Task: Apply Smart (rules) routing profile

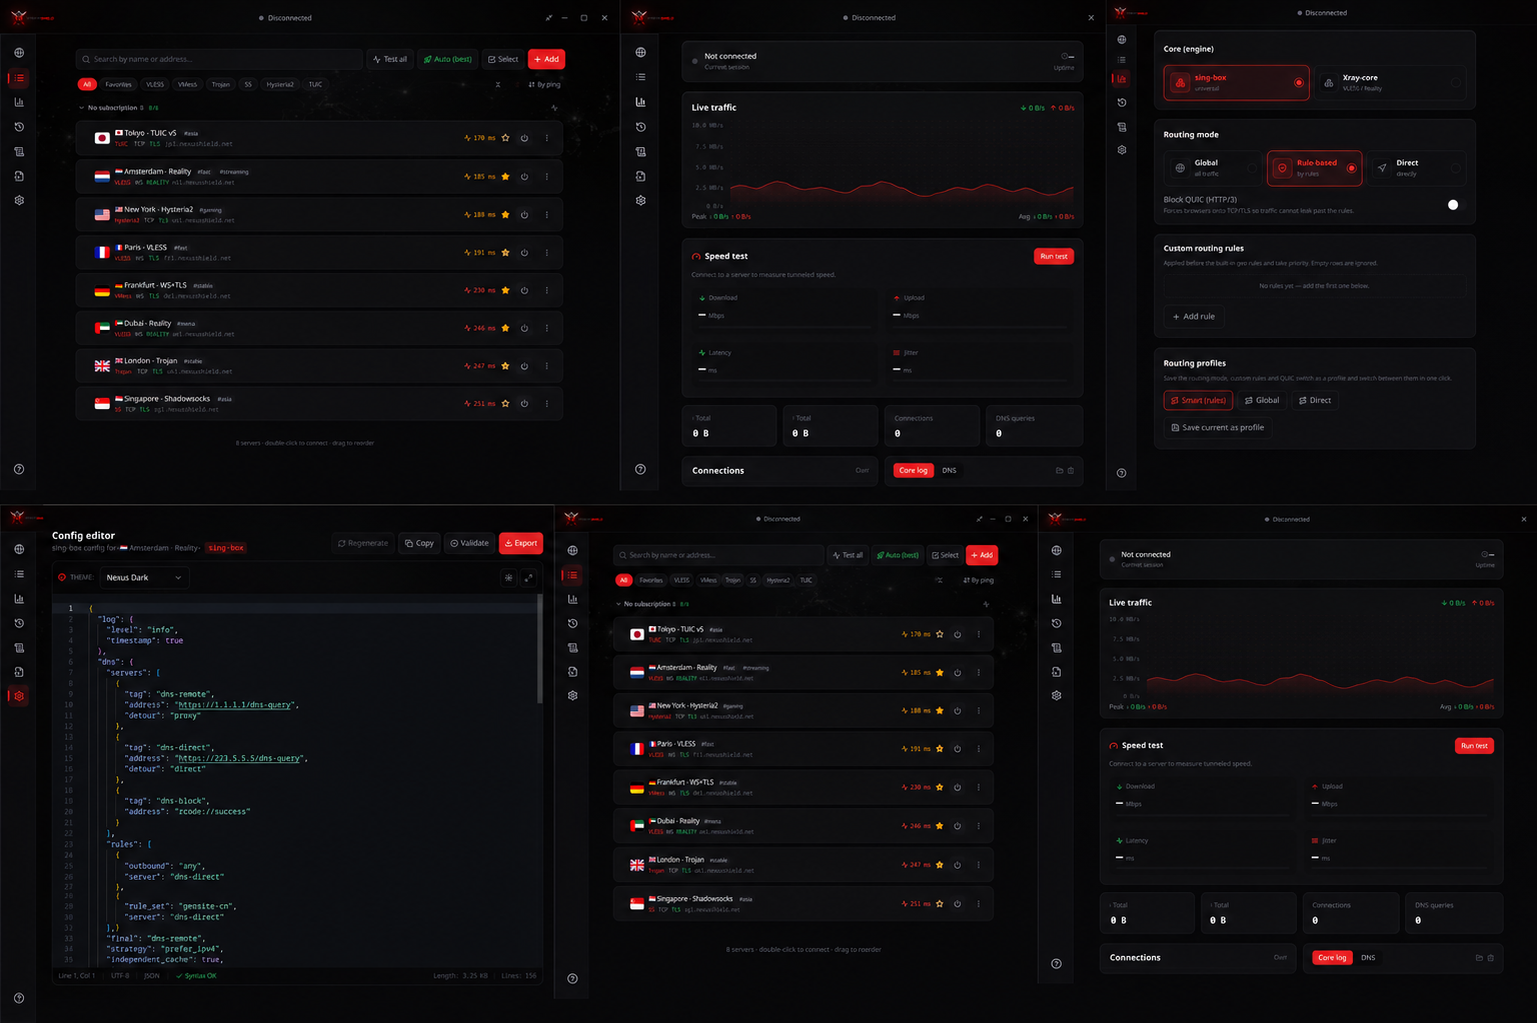Action: [1198, 400]
